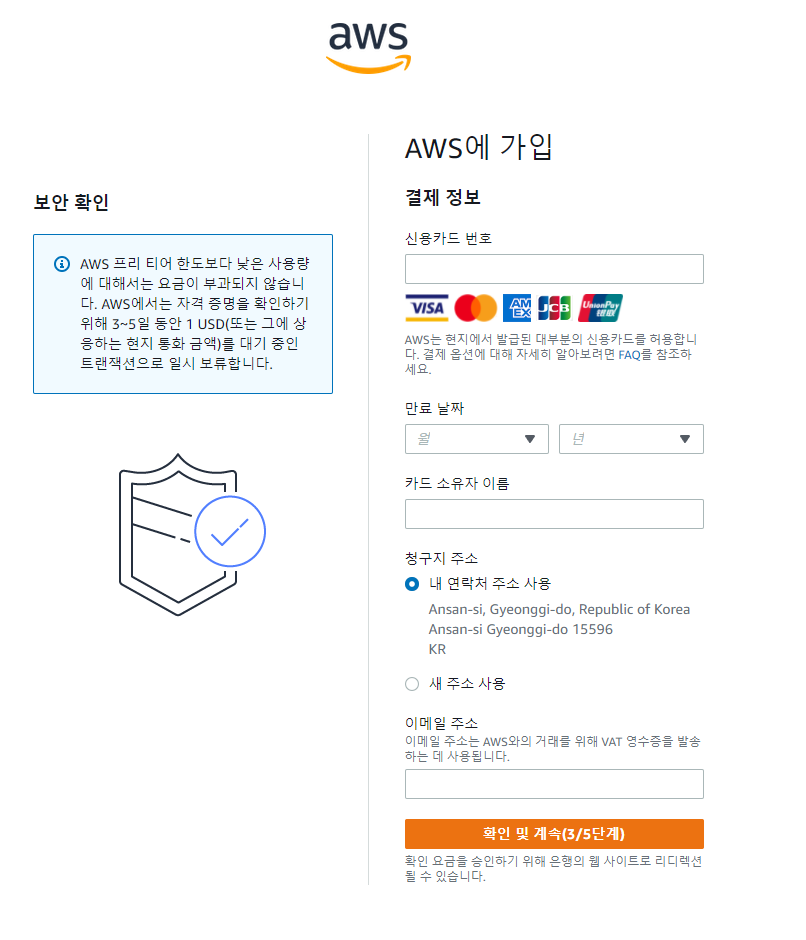
Task: Click '확인 및 계속(3/5단계)' orange button
Action: pyautogui.click(x=554, y=834)
